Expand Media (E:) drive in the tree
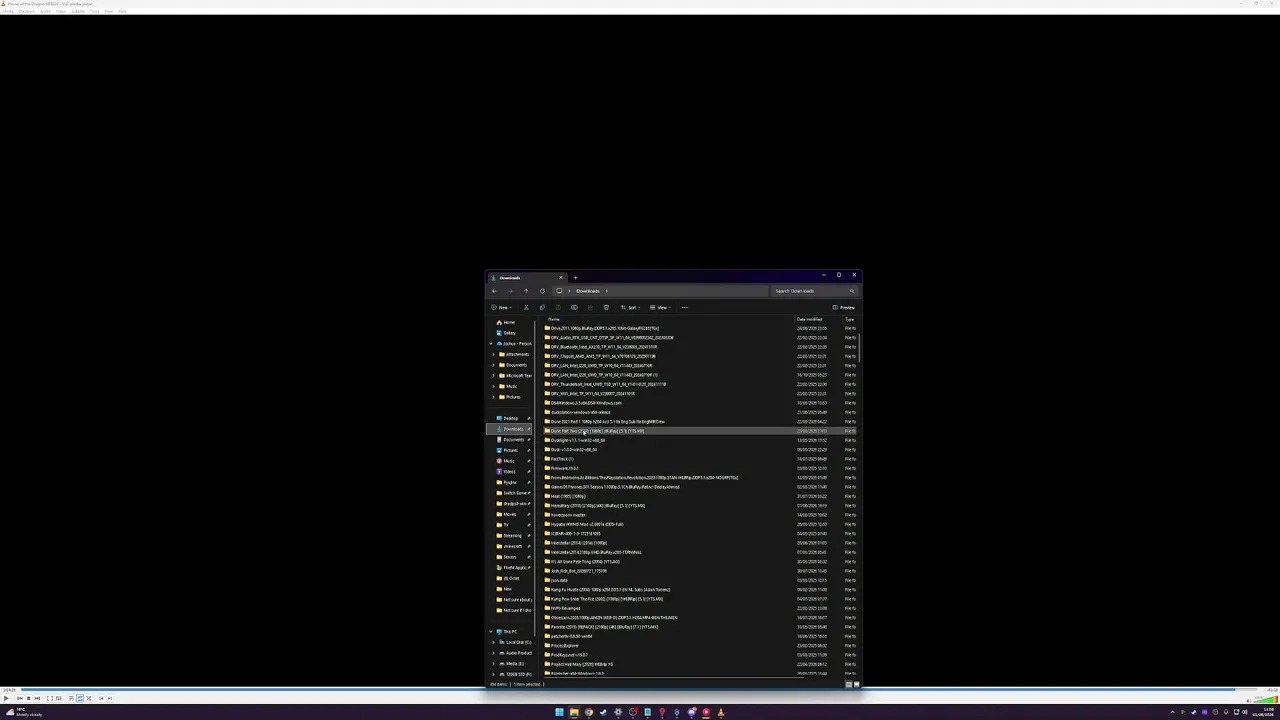 (494, 664)
